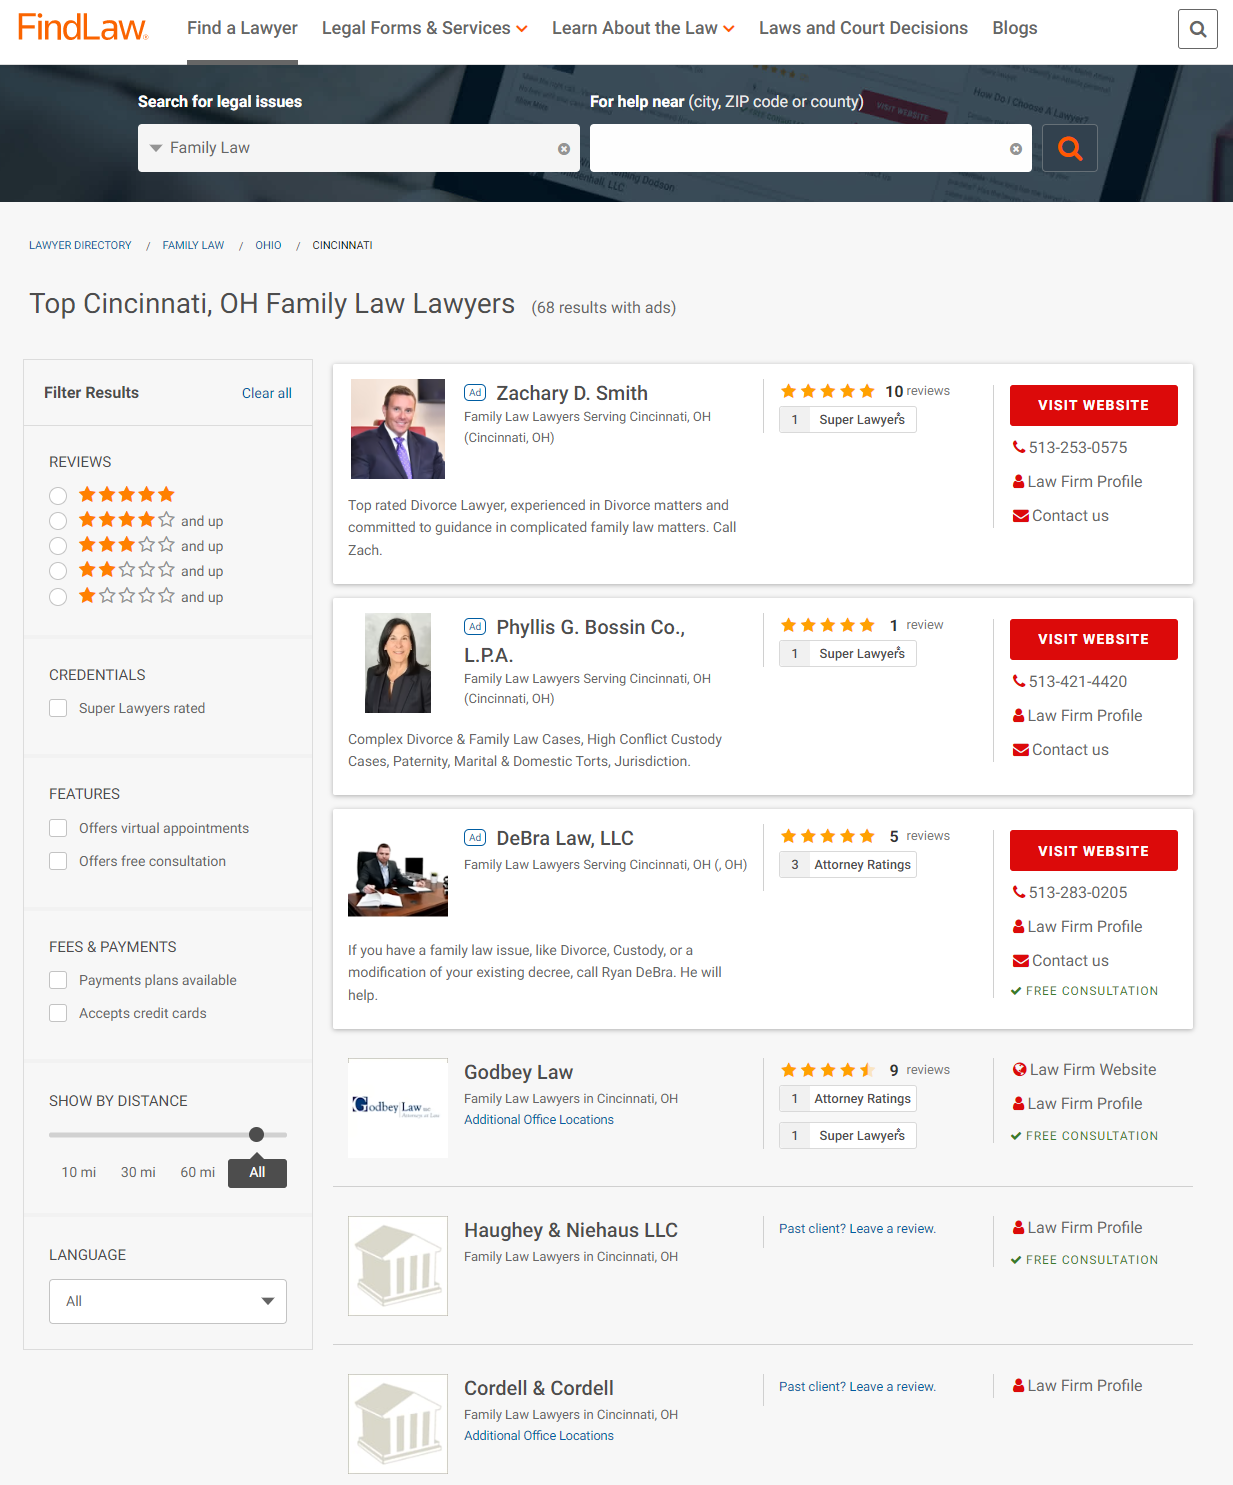Call 513-283-0205 phone icon link
The height and width of the screenshot is (1485, 1233).
1069,893
